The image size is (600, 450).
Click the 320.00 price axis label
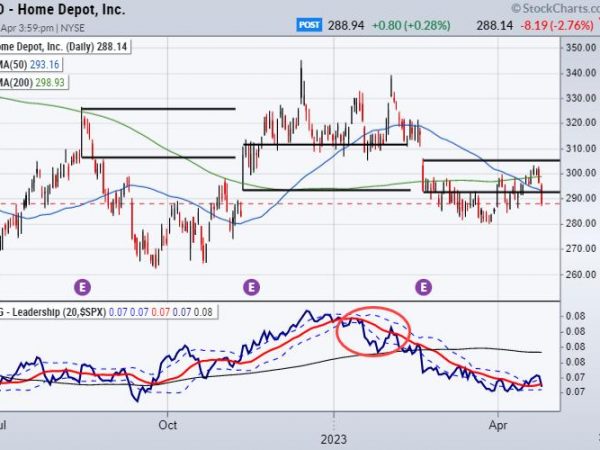(x=581, y=123)
